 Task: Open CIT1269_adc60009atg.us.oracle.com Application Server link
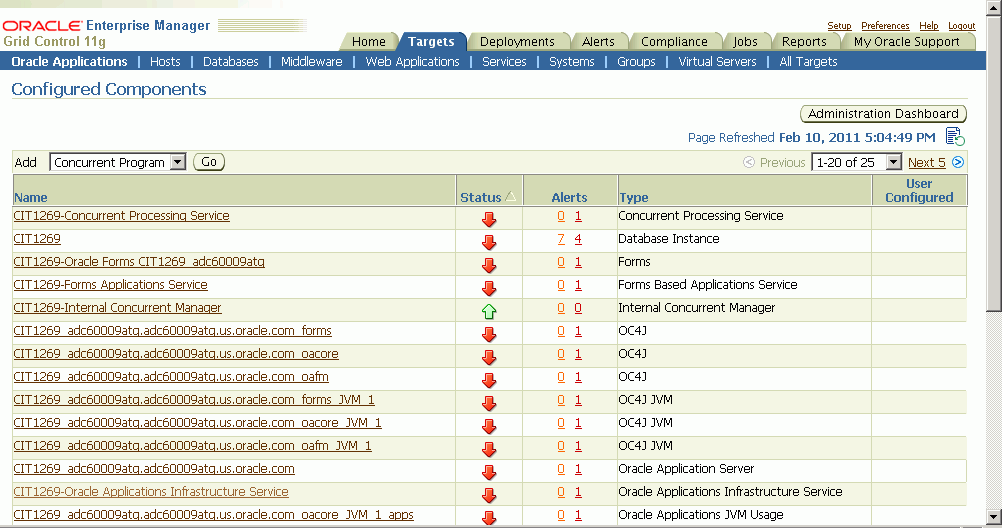coord(154,469)
